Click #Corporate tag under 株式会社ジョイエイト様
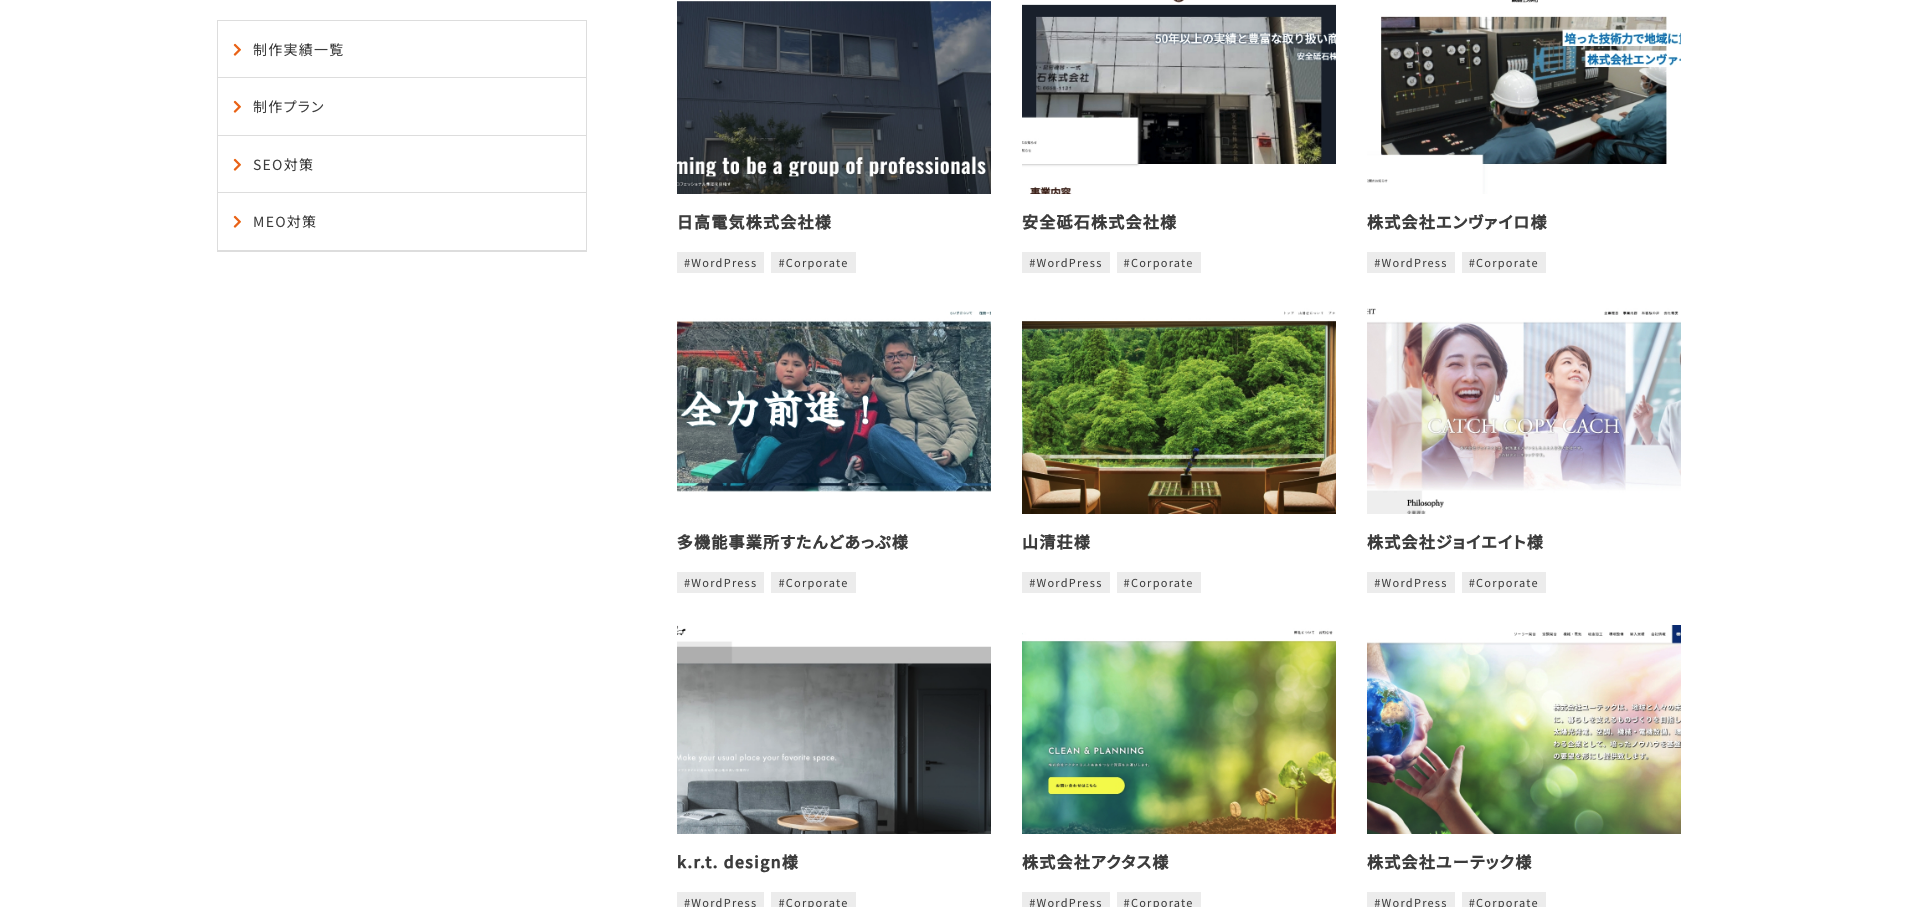 point(1503,582)
